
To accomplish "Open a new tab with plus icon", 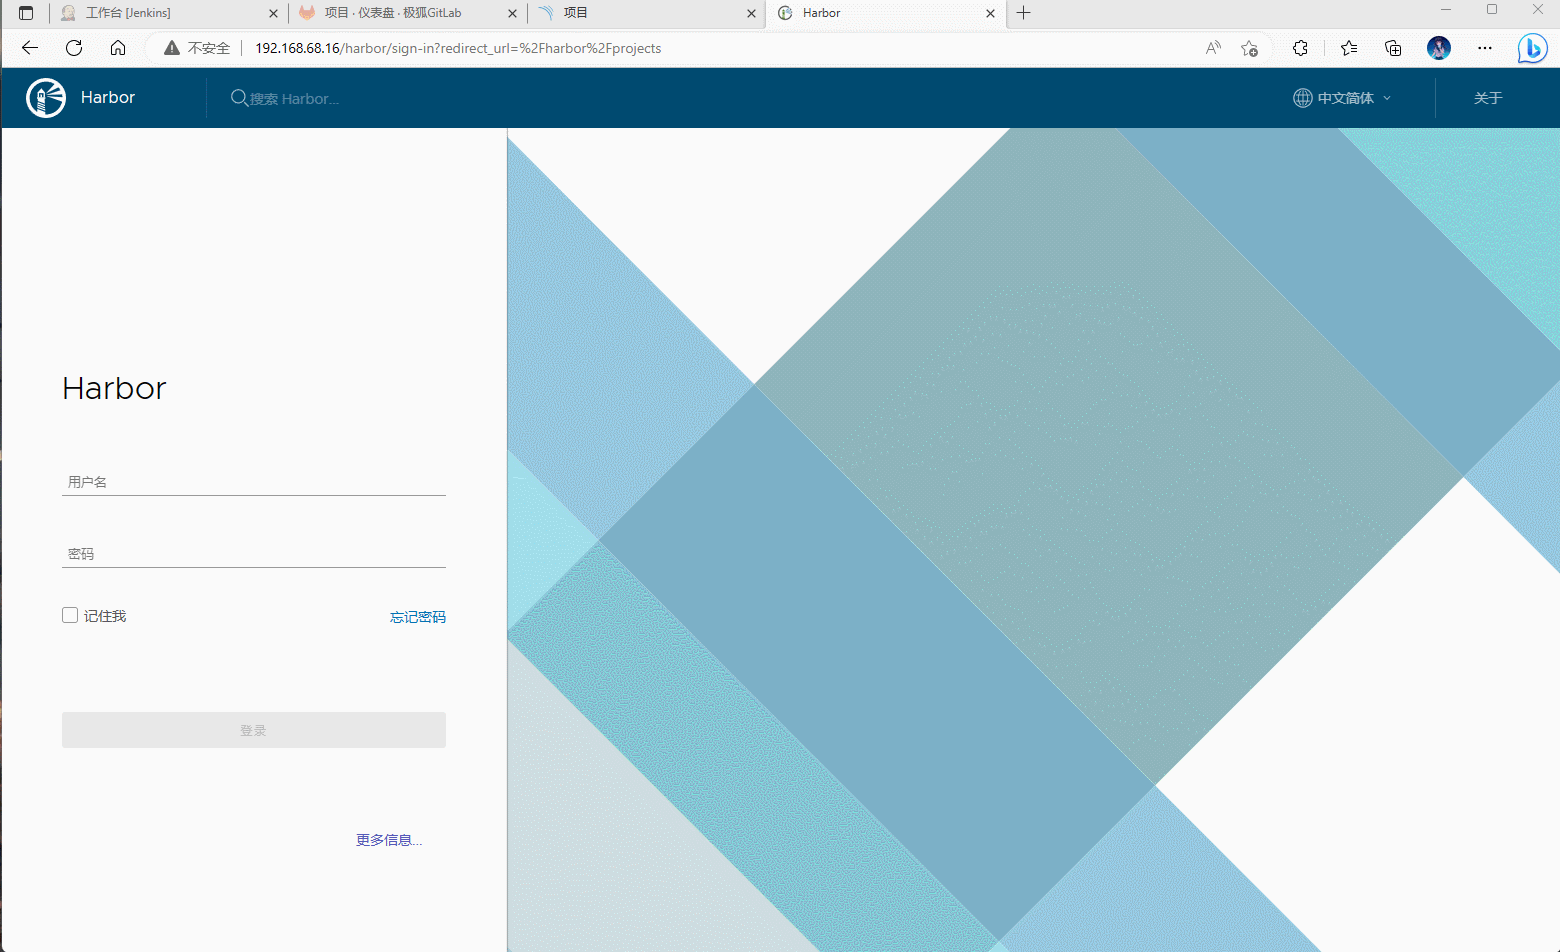I will [x=1023, y=13].
